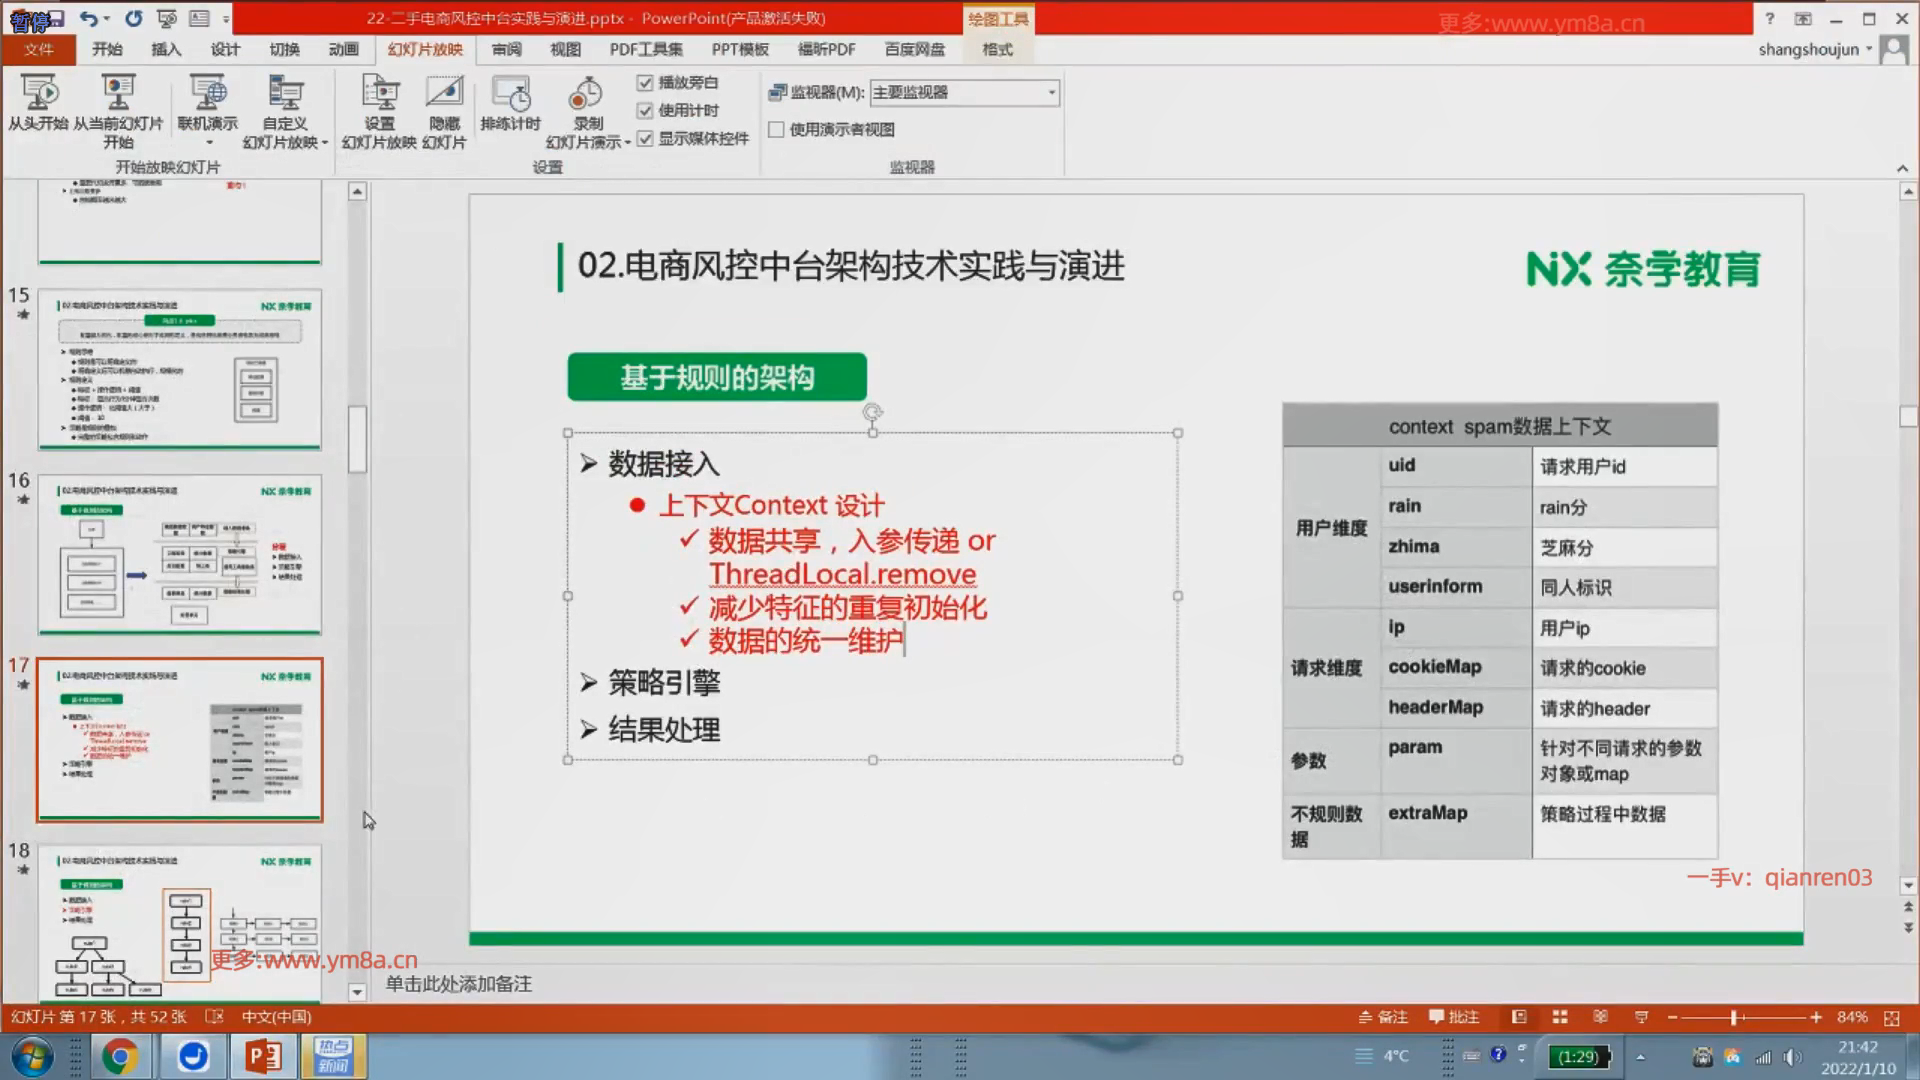
Task: Open the Transitions (切换) ribbon tab
Action: (284, 49)
